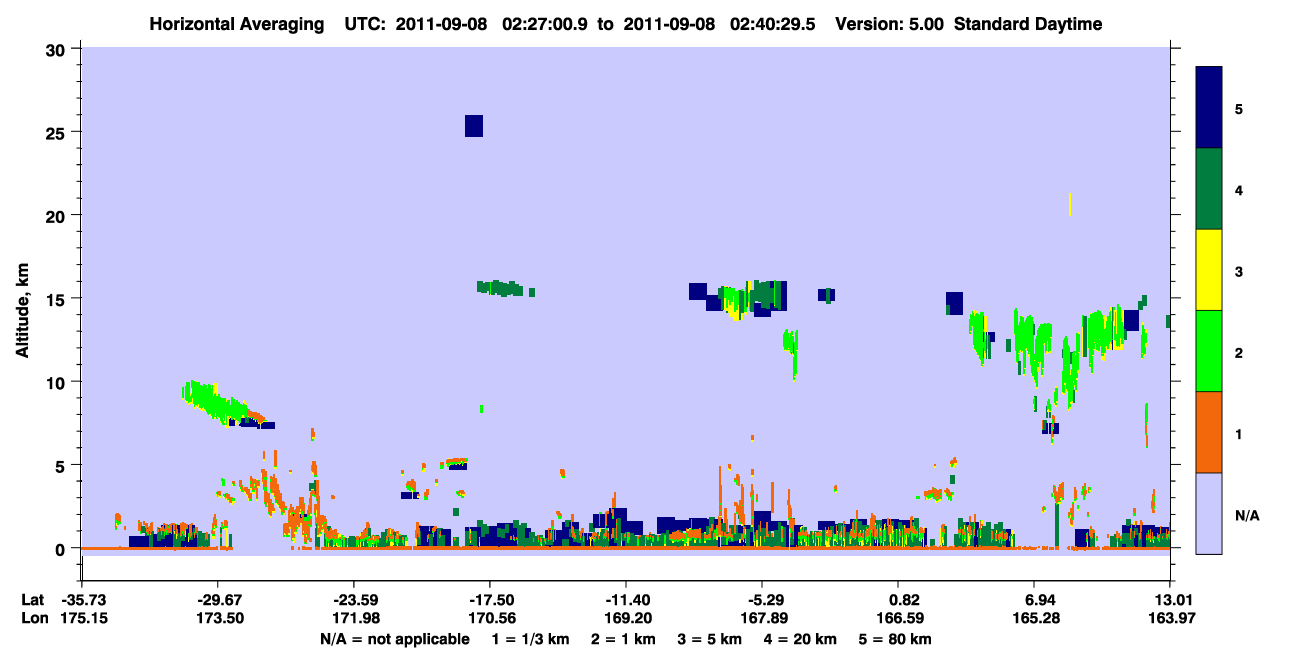The image size is (1300, 667).
Task: Click the latitude value '-17.50'
Action: point(490,600)
